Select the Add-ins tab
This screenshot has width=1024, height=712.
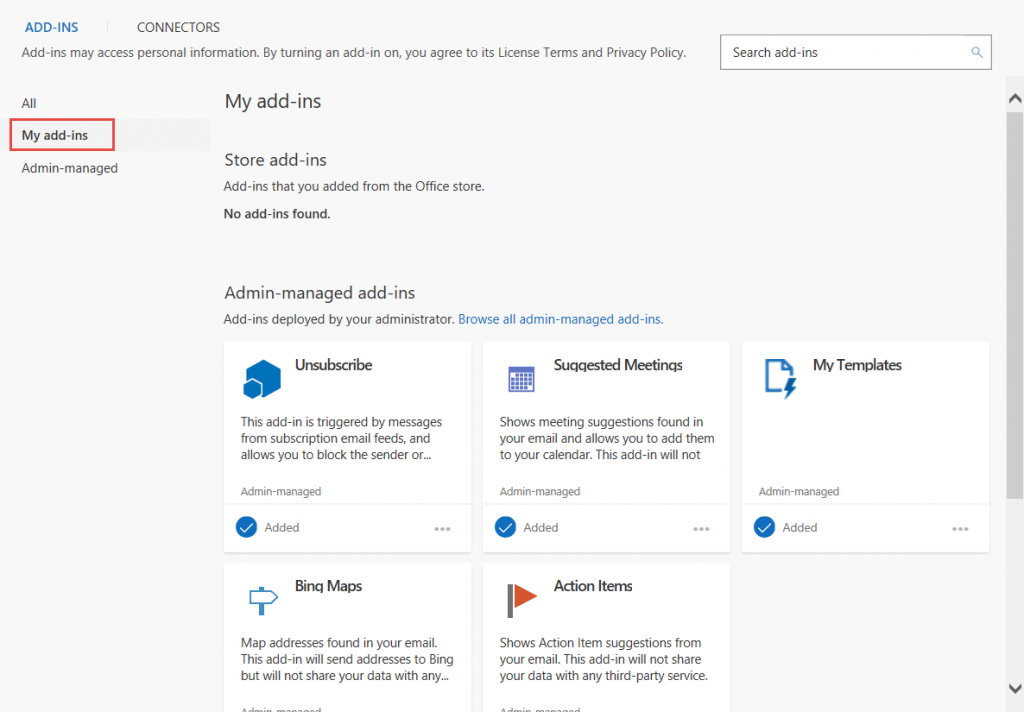point(52,27)
